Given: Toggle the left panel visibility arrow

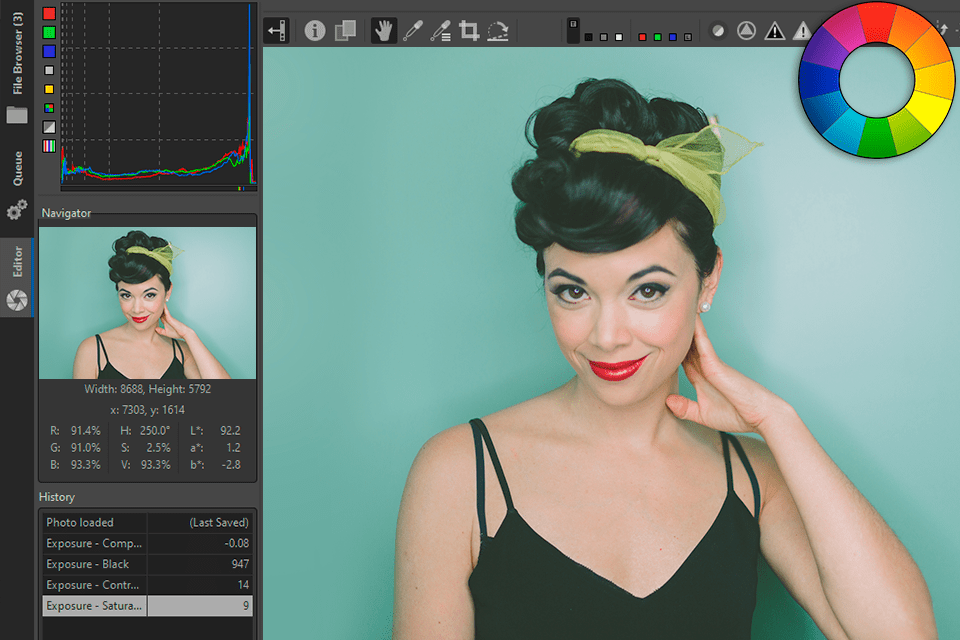Looking at the screenshot, I should click(x=276, y=32).
